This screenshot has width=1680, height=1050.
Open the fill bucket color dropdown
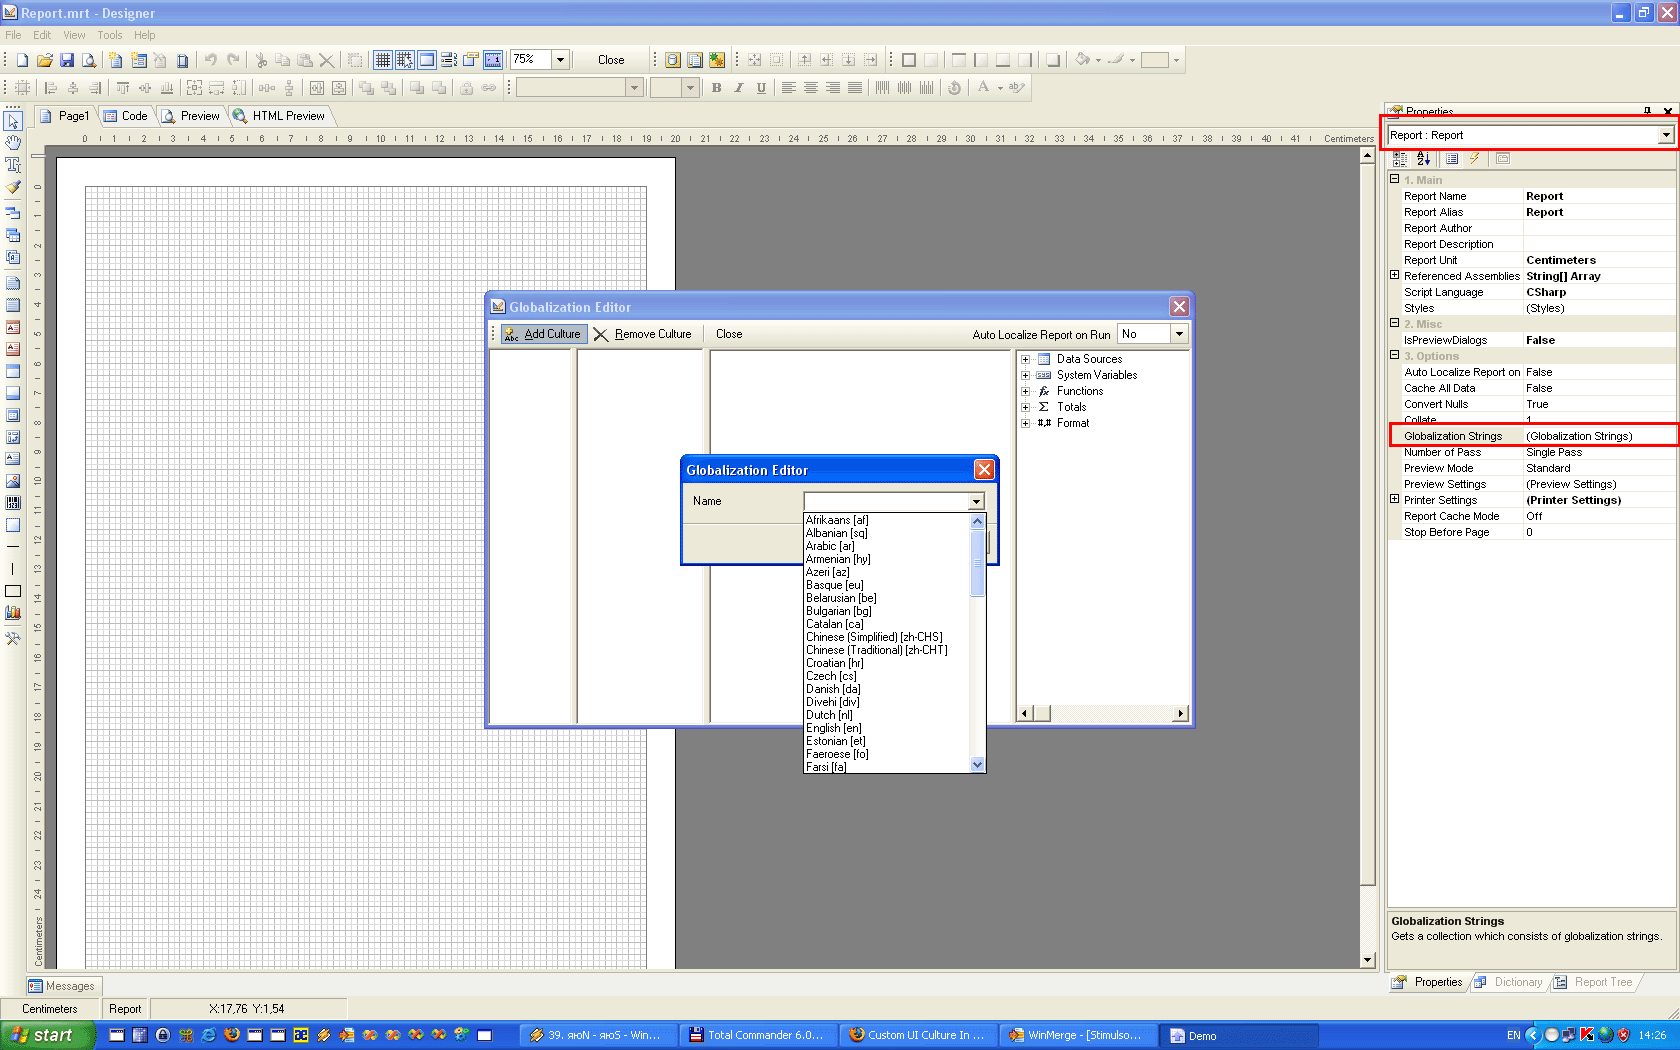[1098, 60]
